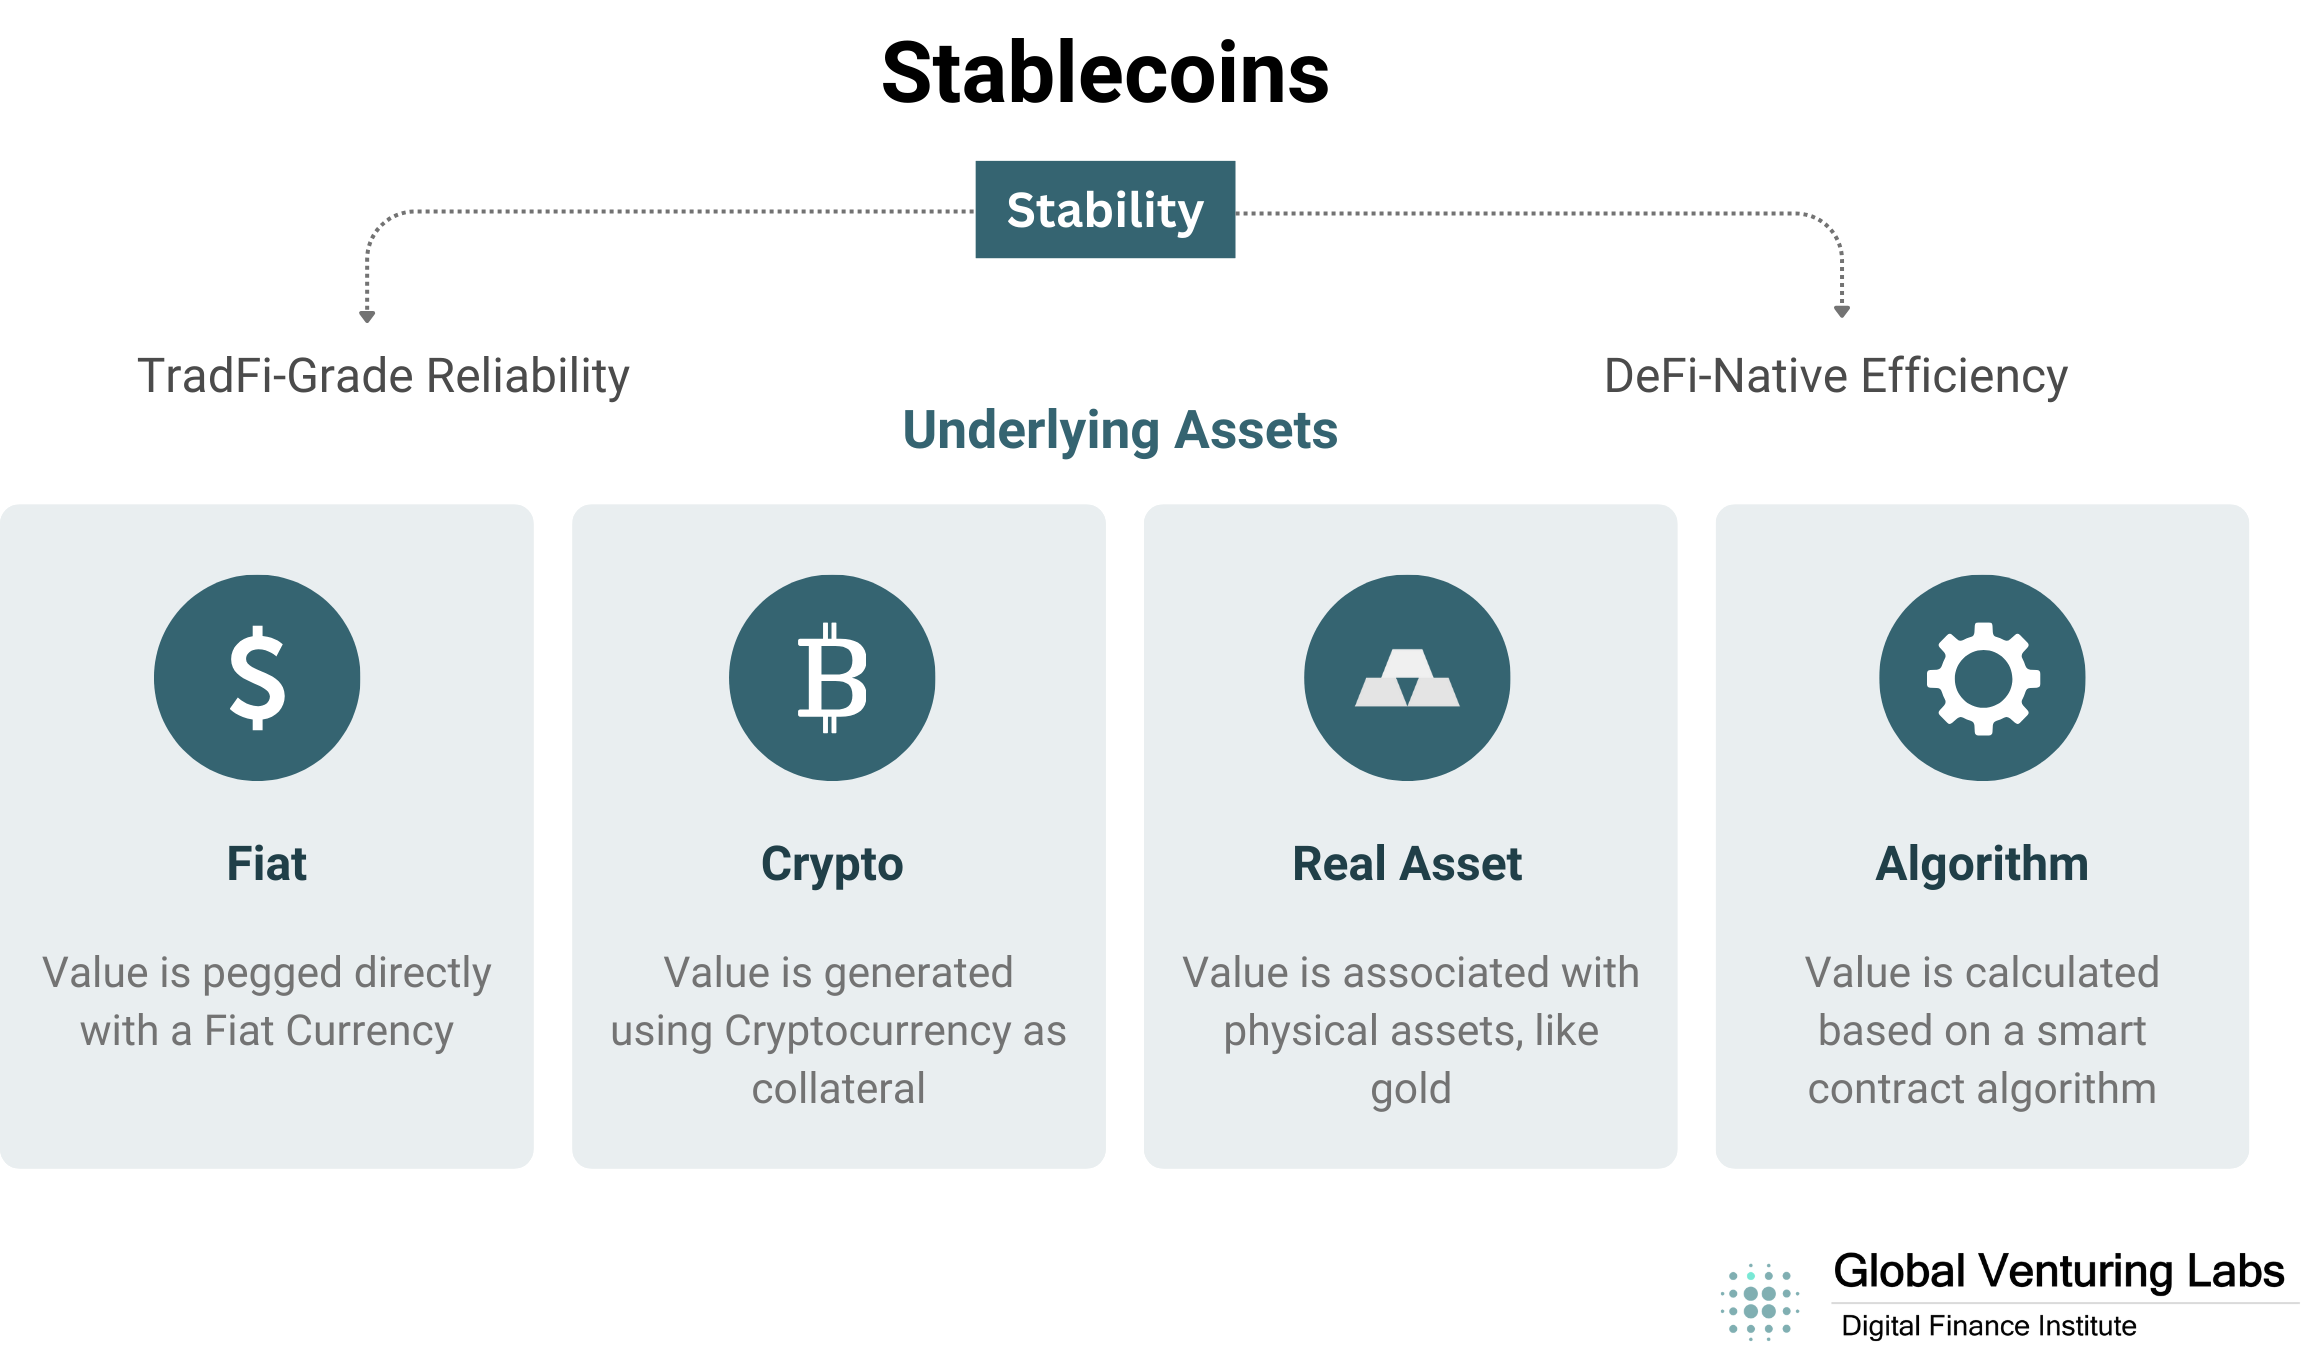Screen dimensions: 2314x1360
Task: Select the Stablecoins title
Action: 1105,73
